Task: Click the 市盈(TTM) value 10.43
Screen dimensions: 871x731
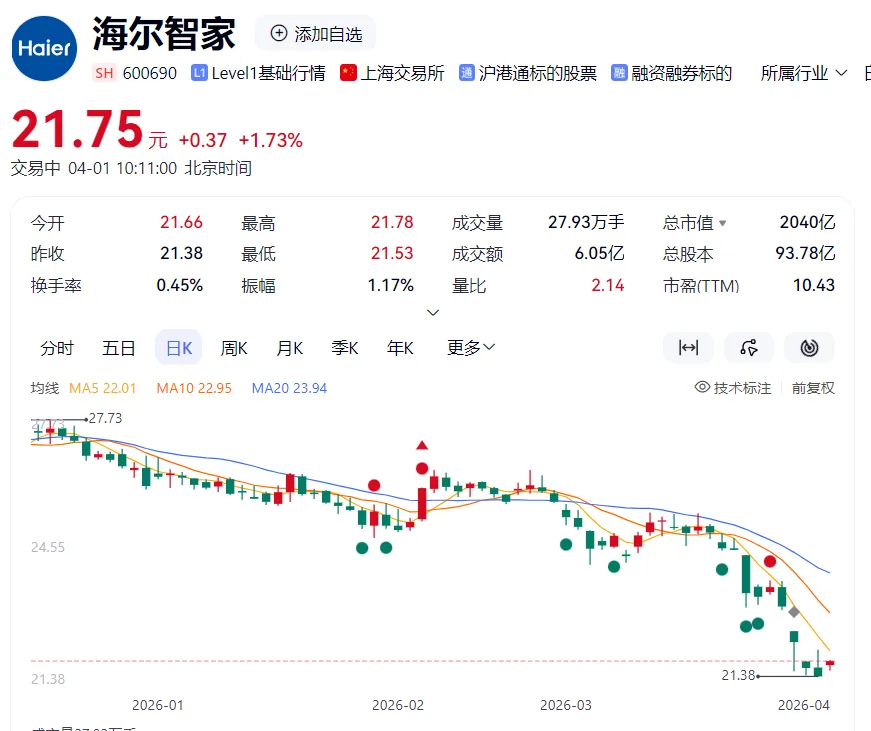Action: pyautogui.click(x=814, y=285)
